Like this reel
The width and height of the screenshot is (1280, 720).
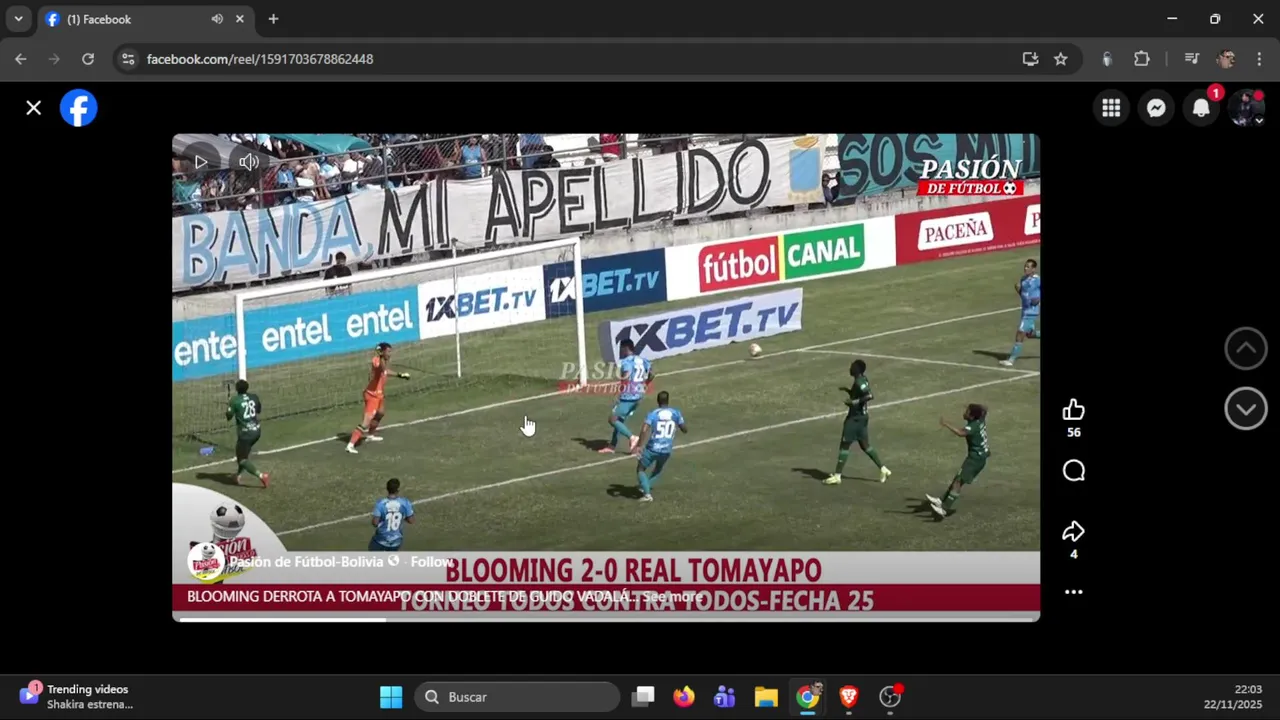click(1074, 410)
